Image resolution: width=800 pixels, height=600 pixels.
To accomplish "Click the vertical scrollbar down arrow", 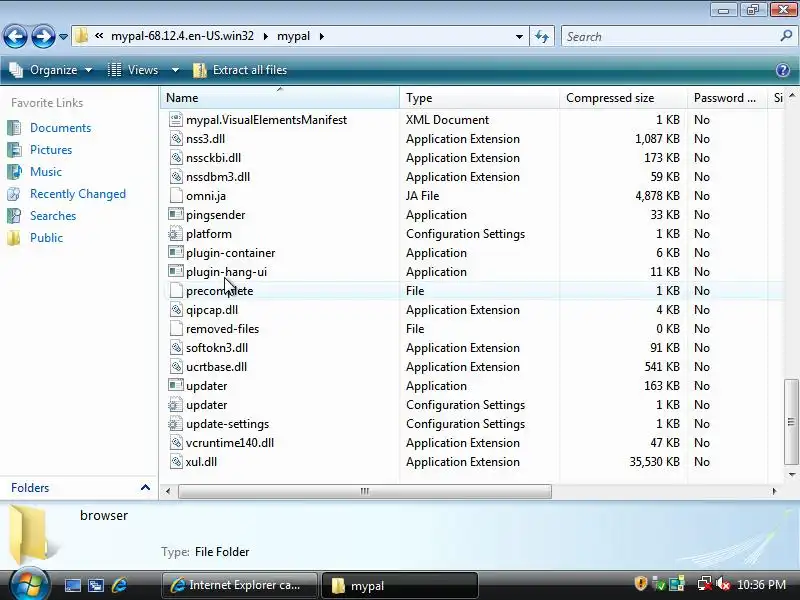I will click(792, 474).
